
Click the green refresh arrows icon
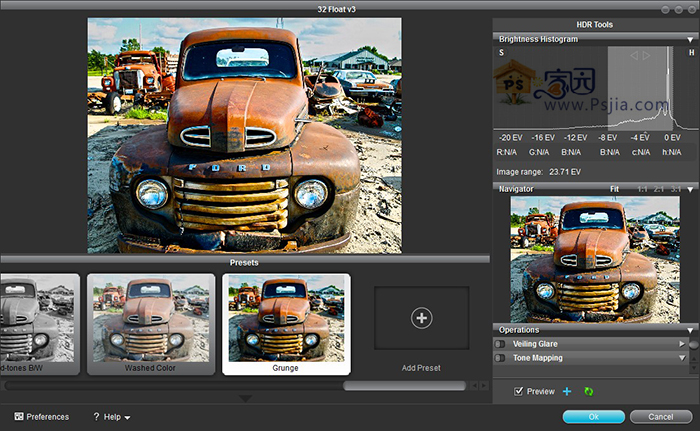tap(589, 392)
